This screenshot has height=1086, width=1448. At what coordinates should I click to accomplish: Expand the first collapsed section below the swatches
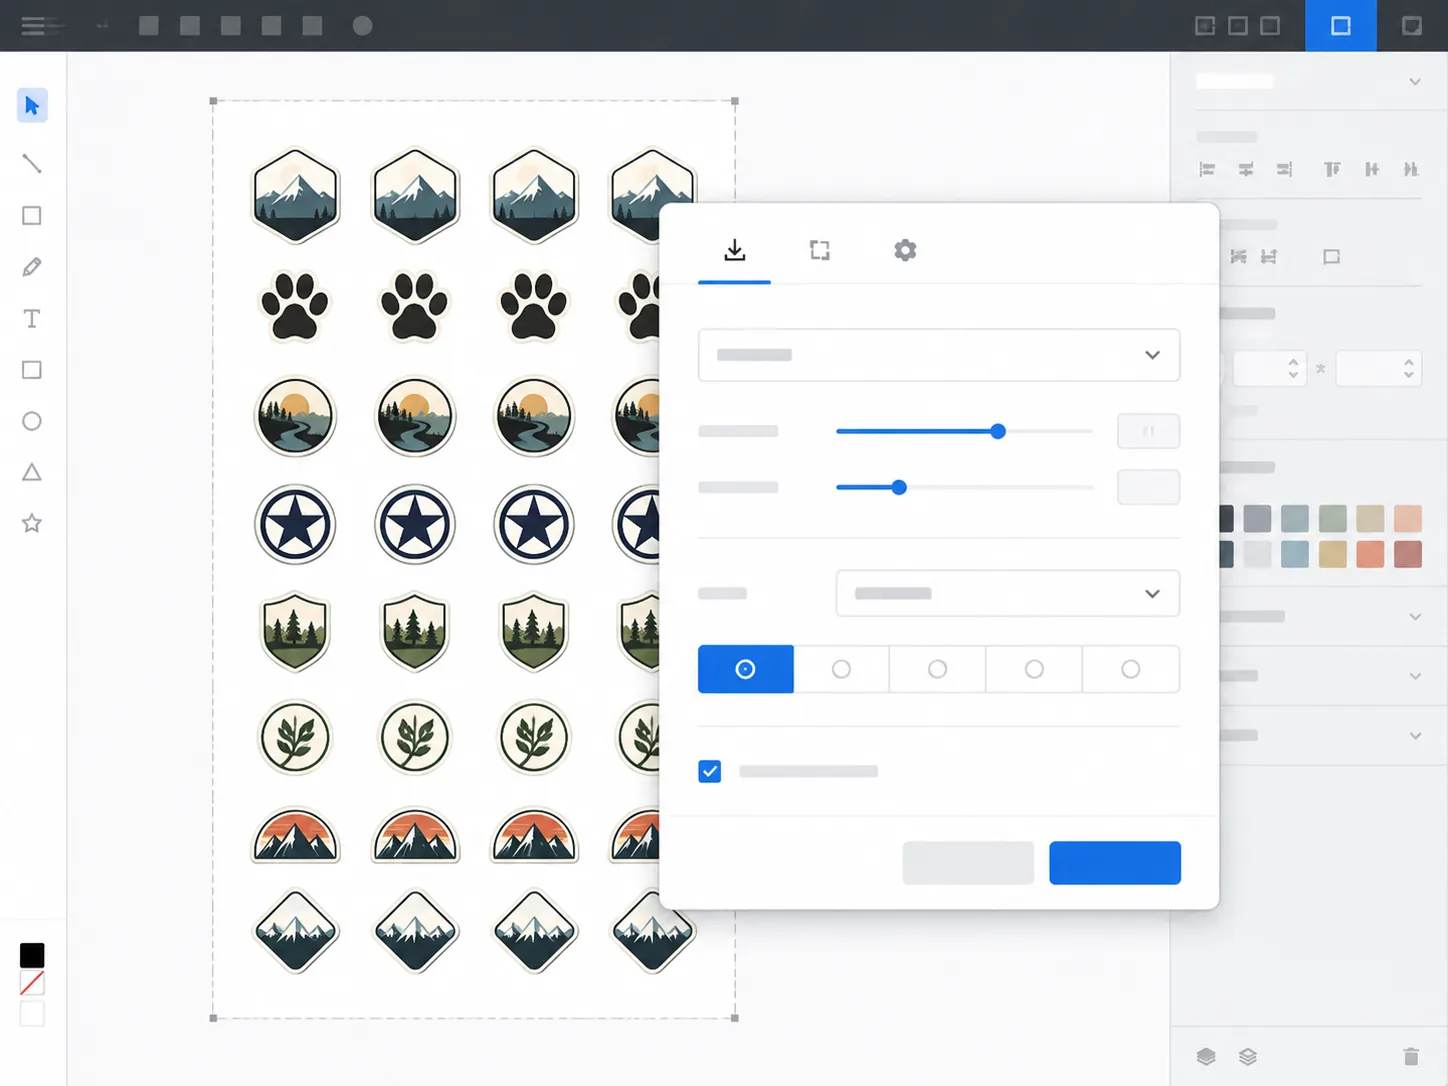pos(1415,617)
